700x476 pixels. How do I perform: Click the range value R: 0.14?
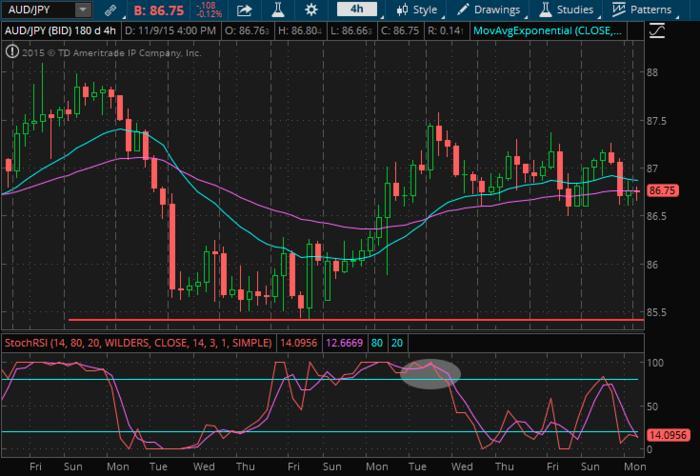445,31
